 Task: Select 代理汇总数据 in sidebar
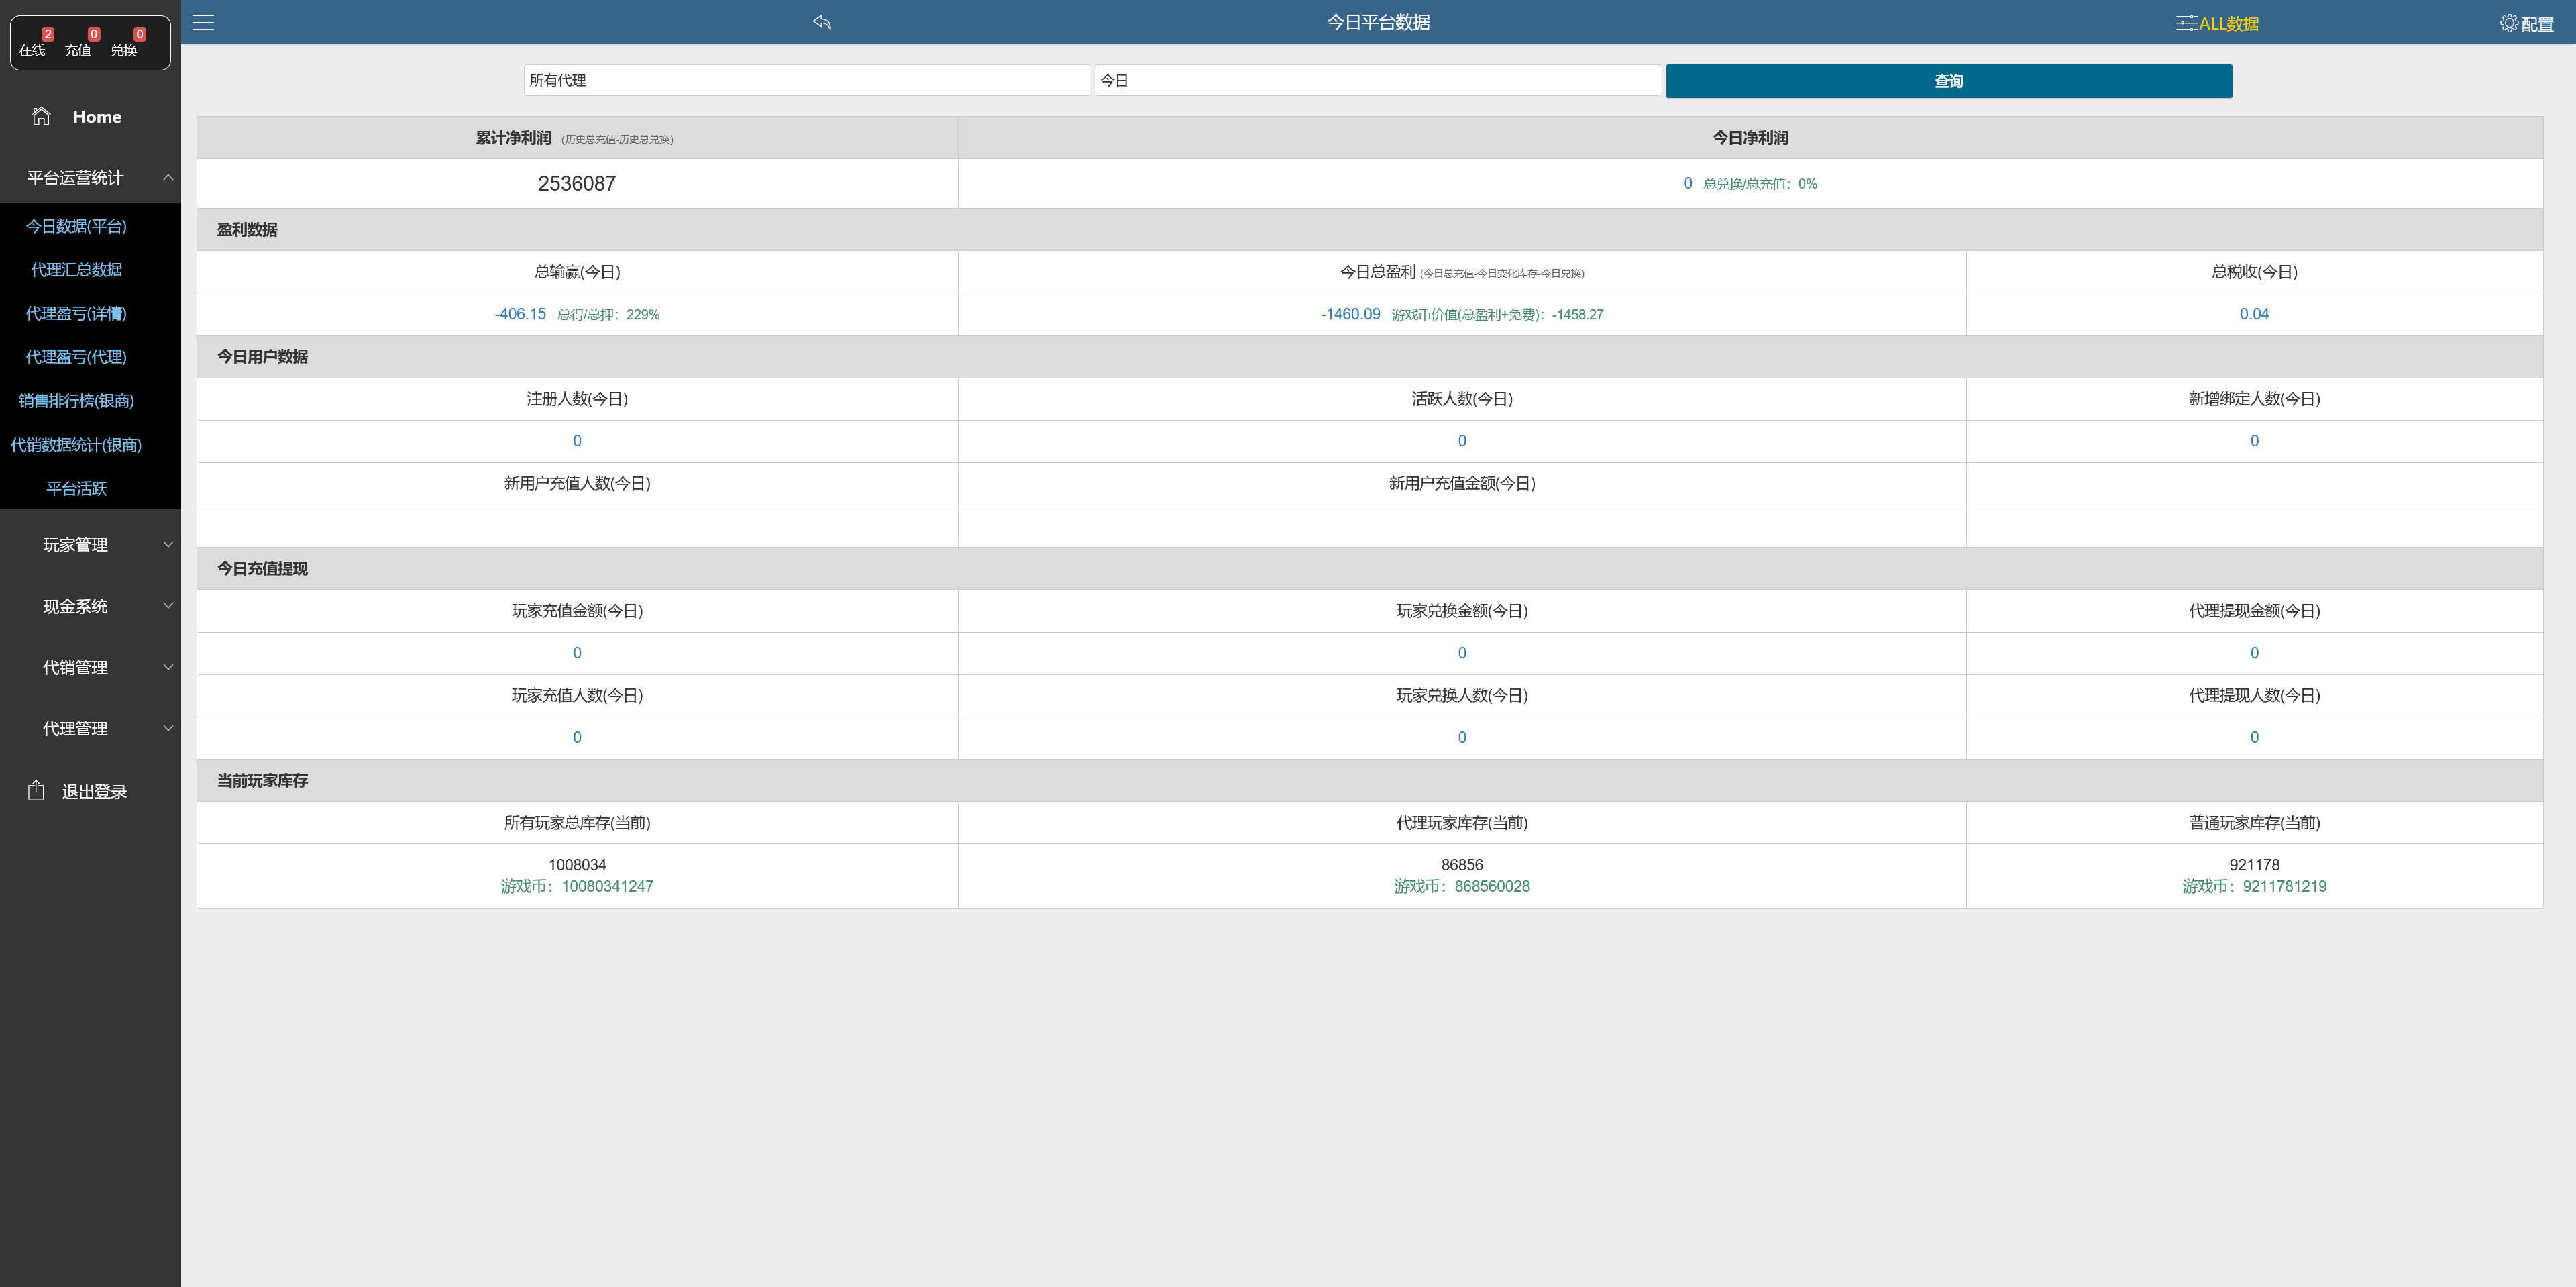click(76, 269)
